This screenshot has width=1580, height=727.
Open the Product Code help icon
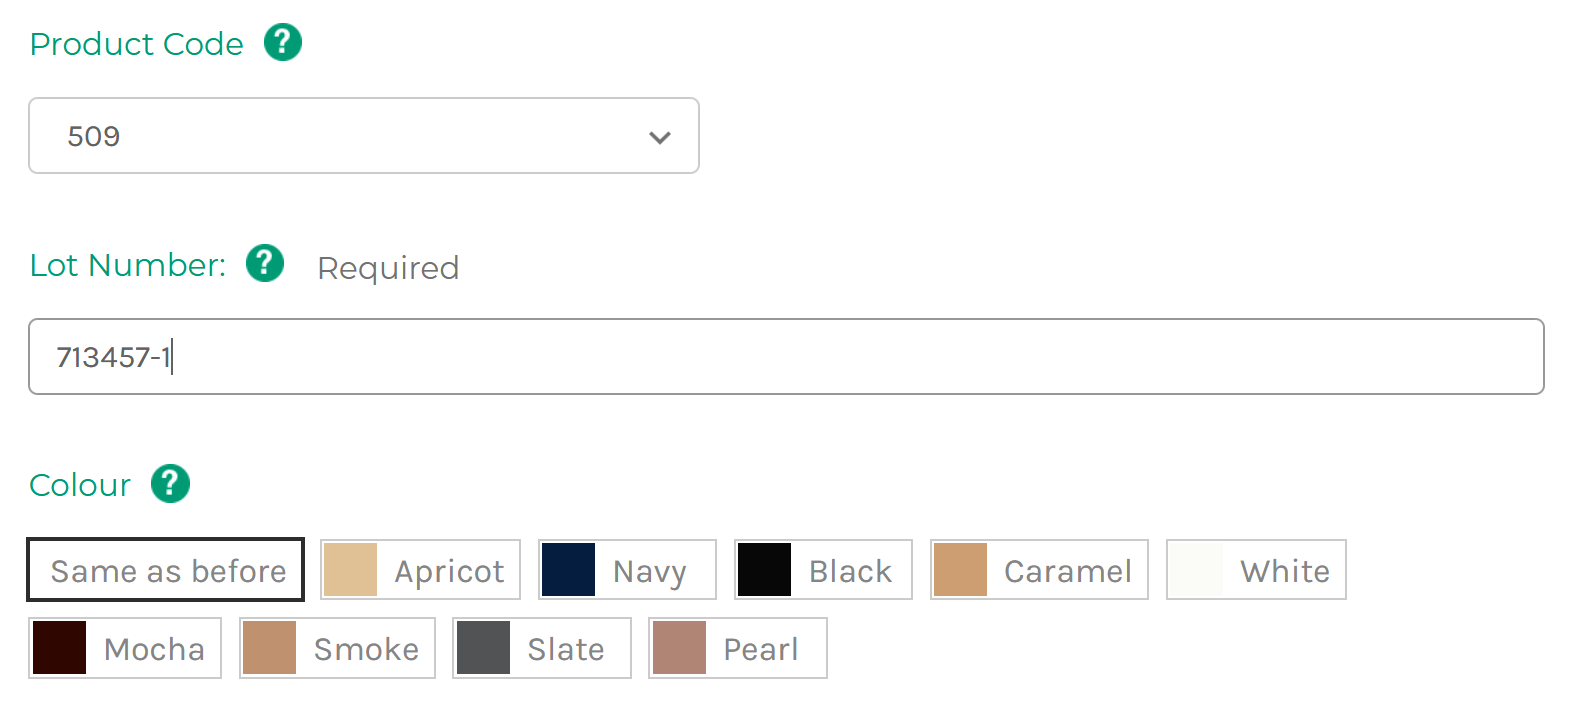pos(283,43)
